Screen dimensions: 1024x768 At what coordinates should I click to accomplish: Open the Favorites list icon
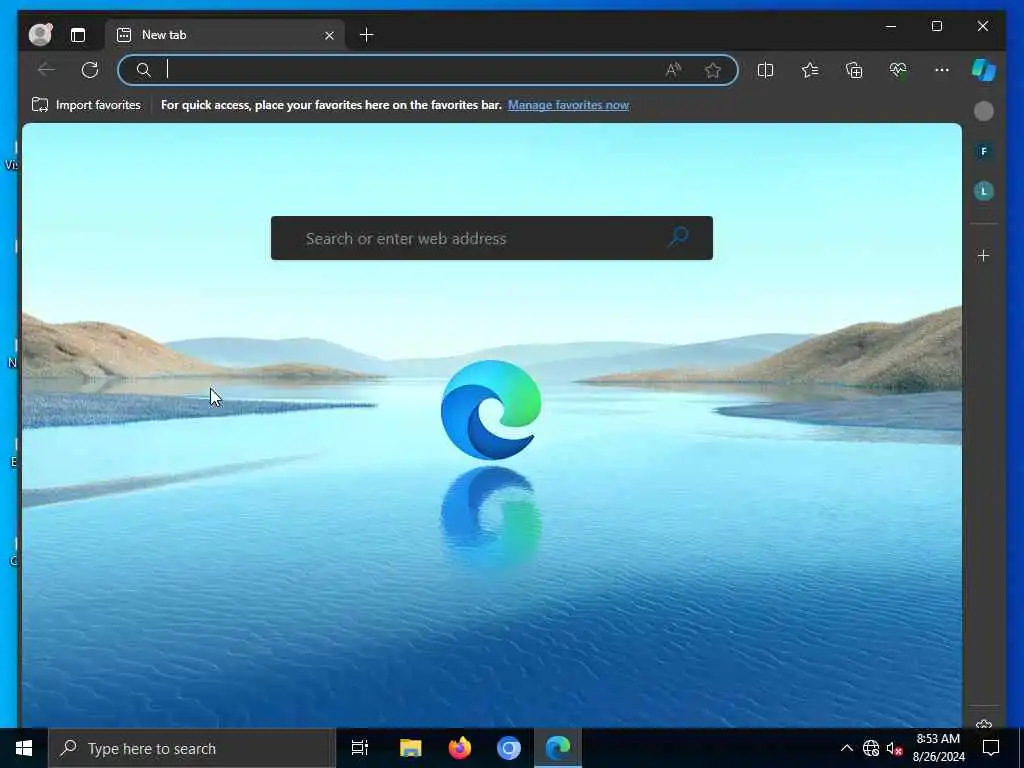[x=810, y=70]
